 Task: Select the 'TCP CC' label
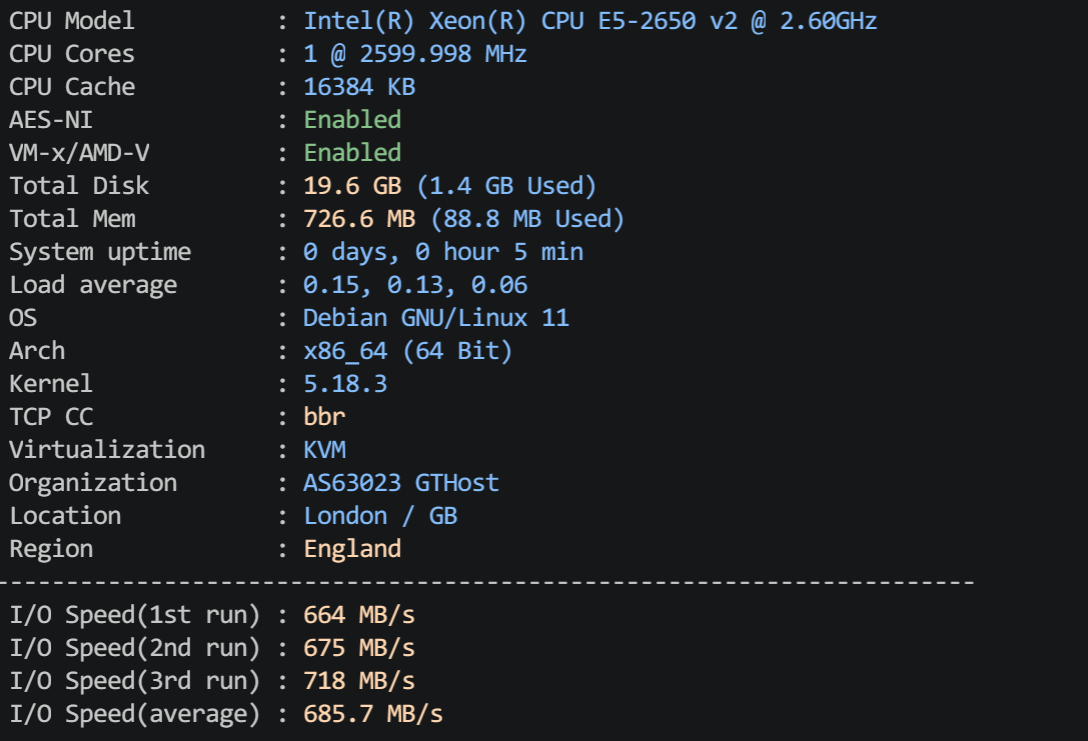[51, 417]
